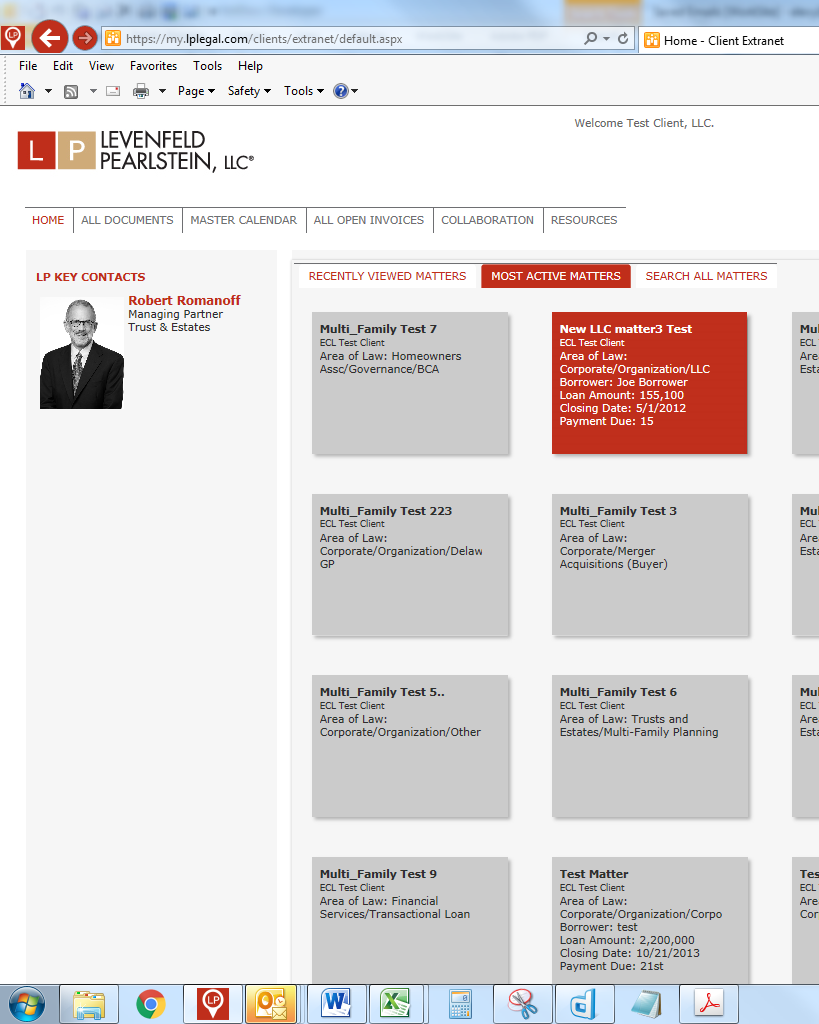Viewport: 819px width, 1024px height.
Task: Select the Home - Client Extranet browser tab
Action: pos(728,40)
